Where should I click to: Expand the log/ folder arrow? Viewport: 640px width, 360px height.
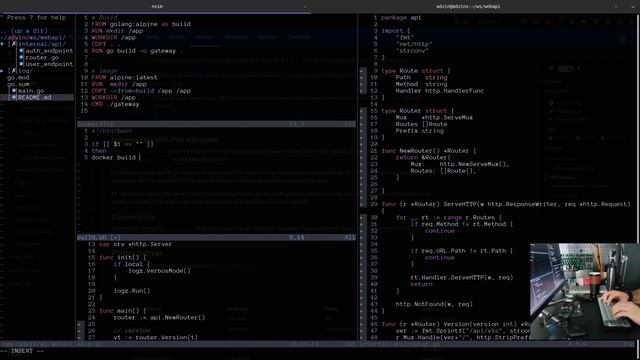pos(2,71)
